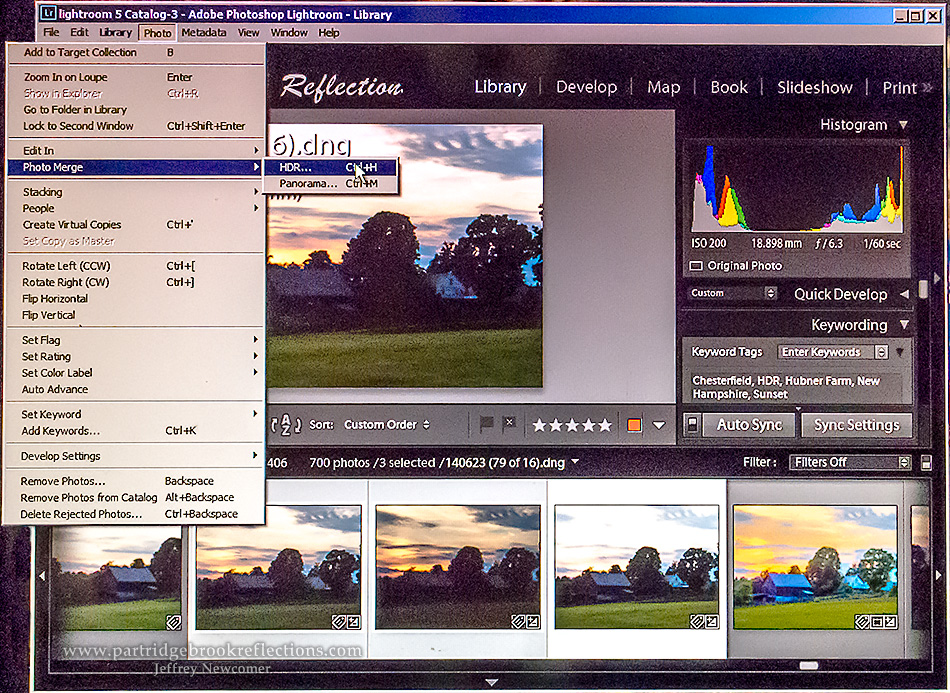950x693 pixels.
Task: Toggle the filter lock switch beside Filters Off
Action: pyautogui.click(x=926, y=463)
